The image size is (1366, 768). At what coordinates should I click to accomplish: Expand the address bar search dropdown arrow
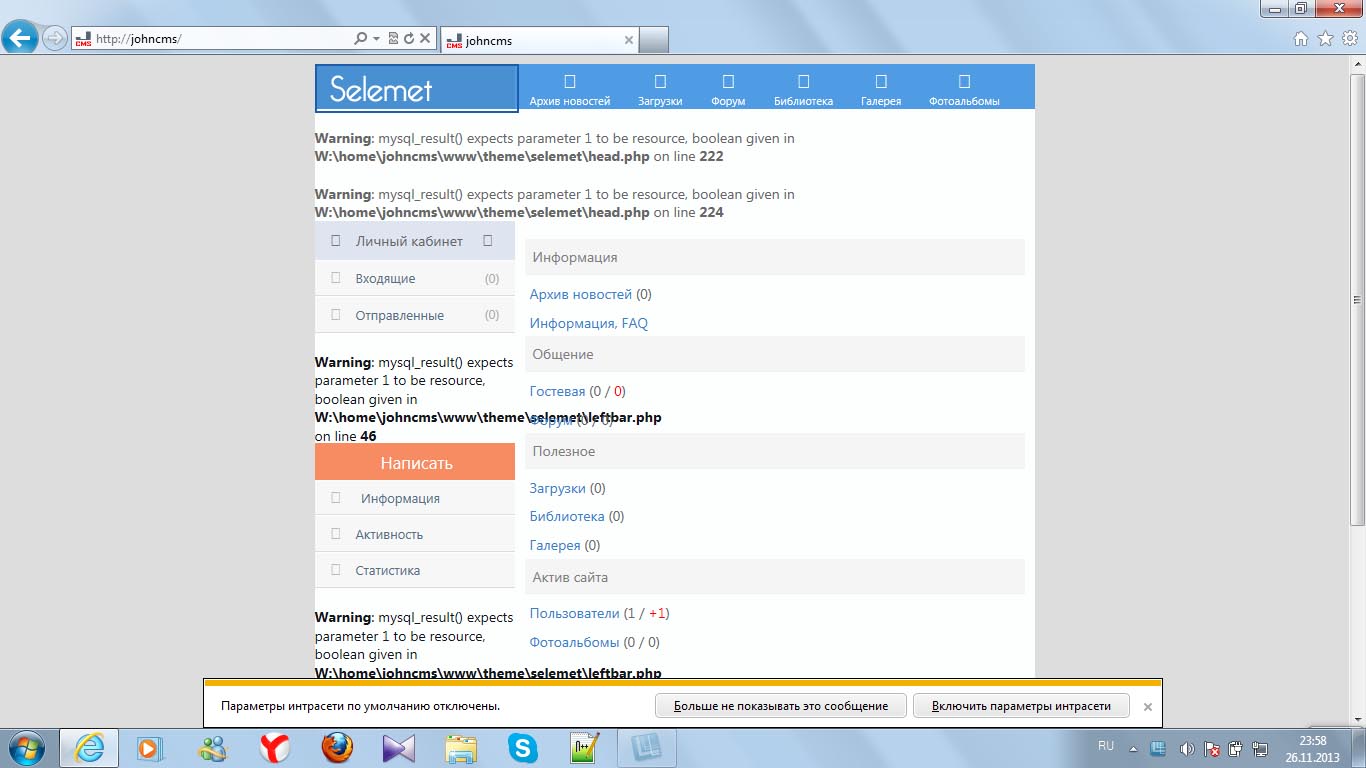point(376,39)
